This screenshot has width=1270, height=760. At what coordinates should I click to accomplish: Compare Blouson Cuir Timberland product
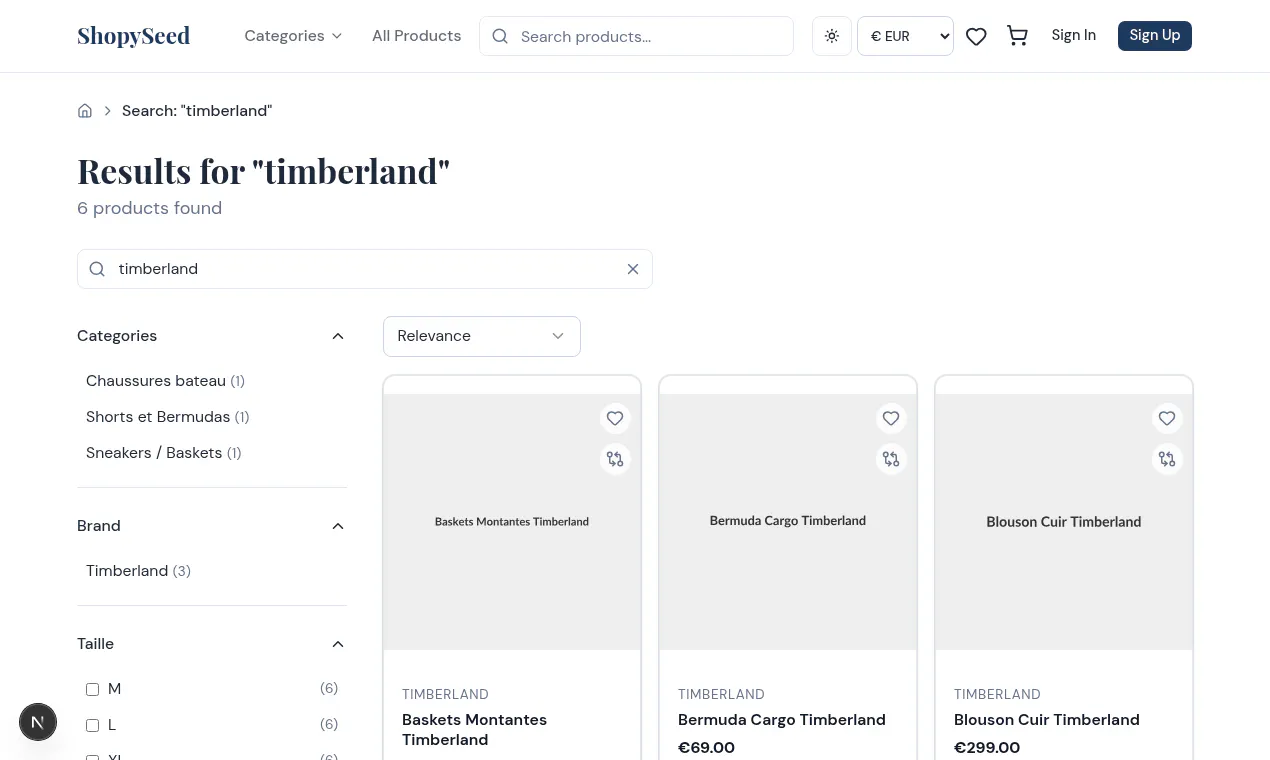[1167, 459]
